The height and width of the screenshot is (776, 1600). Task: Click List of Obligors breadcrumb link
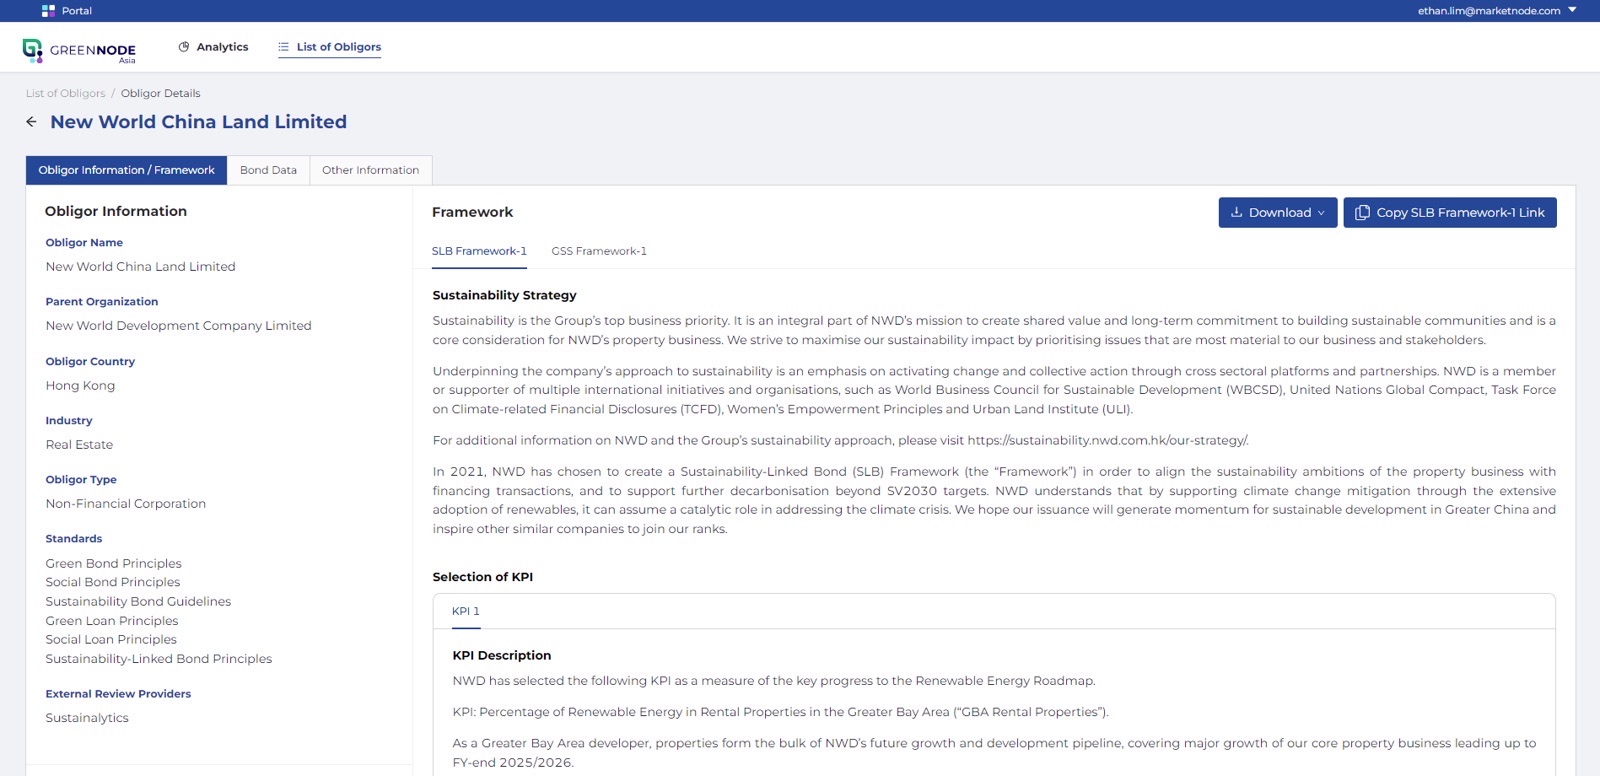[x=66, y=94]
